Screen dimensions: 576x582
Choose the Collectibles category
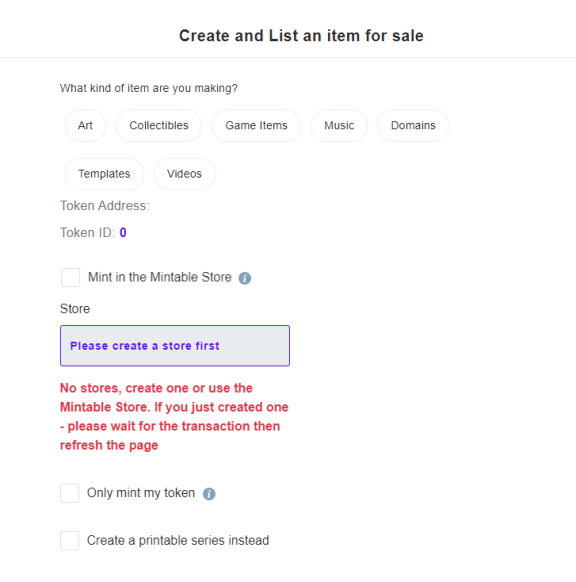(x=159, y=125)
